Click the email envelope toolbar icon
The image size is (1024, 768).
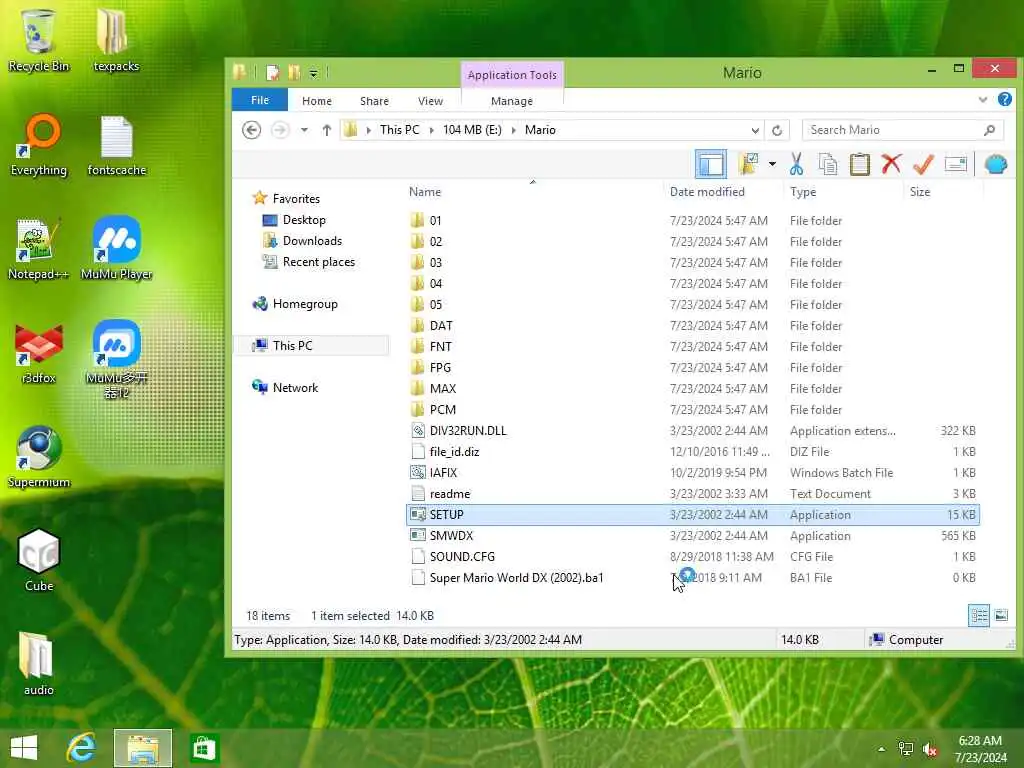click(955, 164)
